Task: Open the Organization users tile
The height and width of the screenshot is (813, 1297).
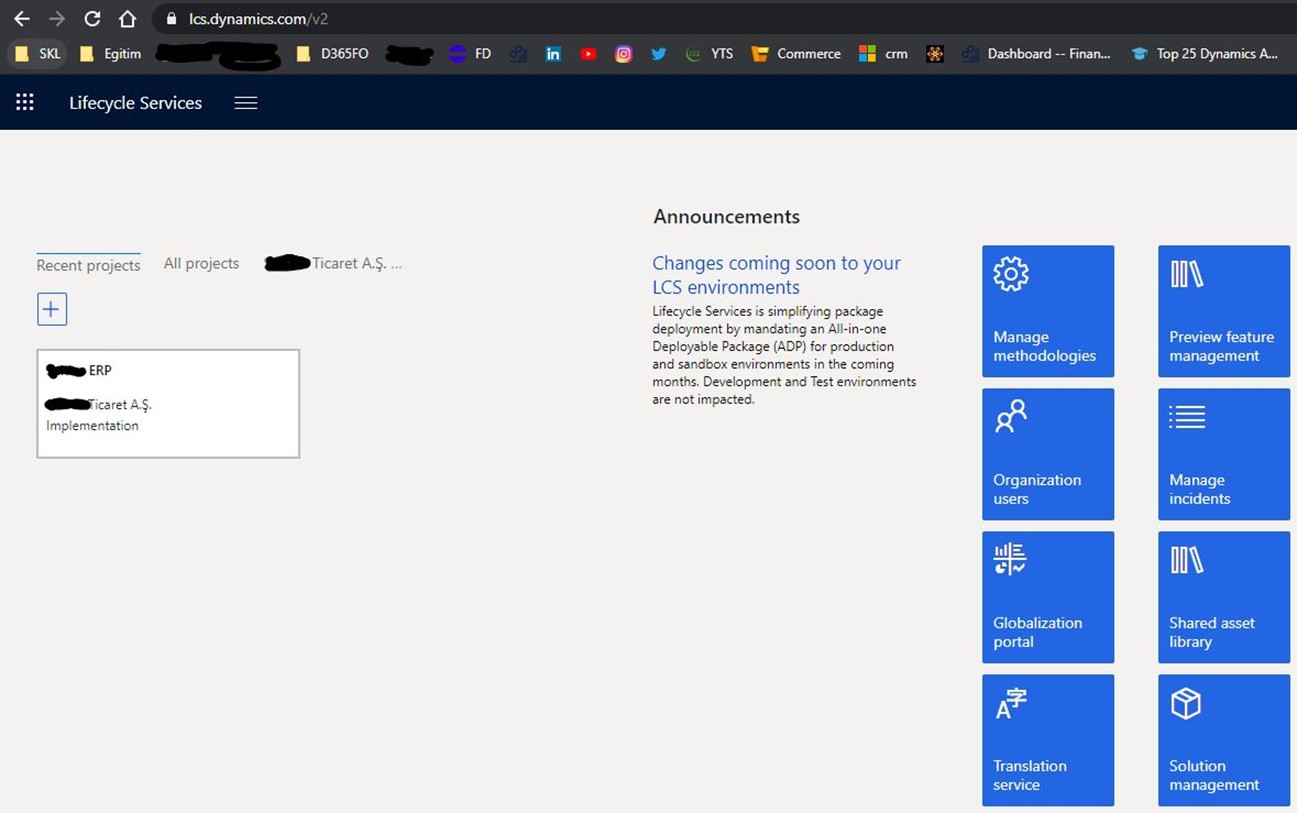Action: click(x=1048, y=454)
